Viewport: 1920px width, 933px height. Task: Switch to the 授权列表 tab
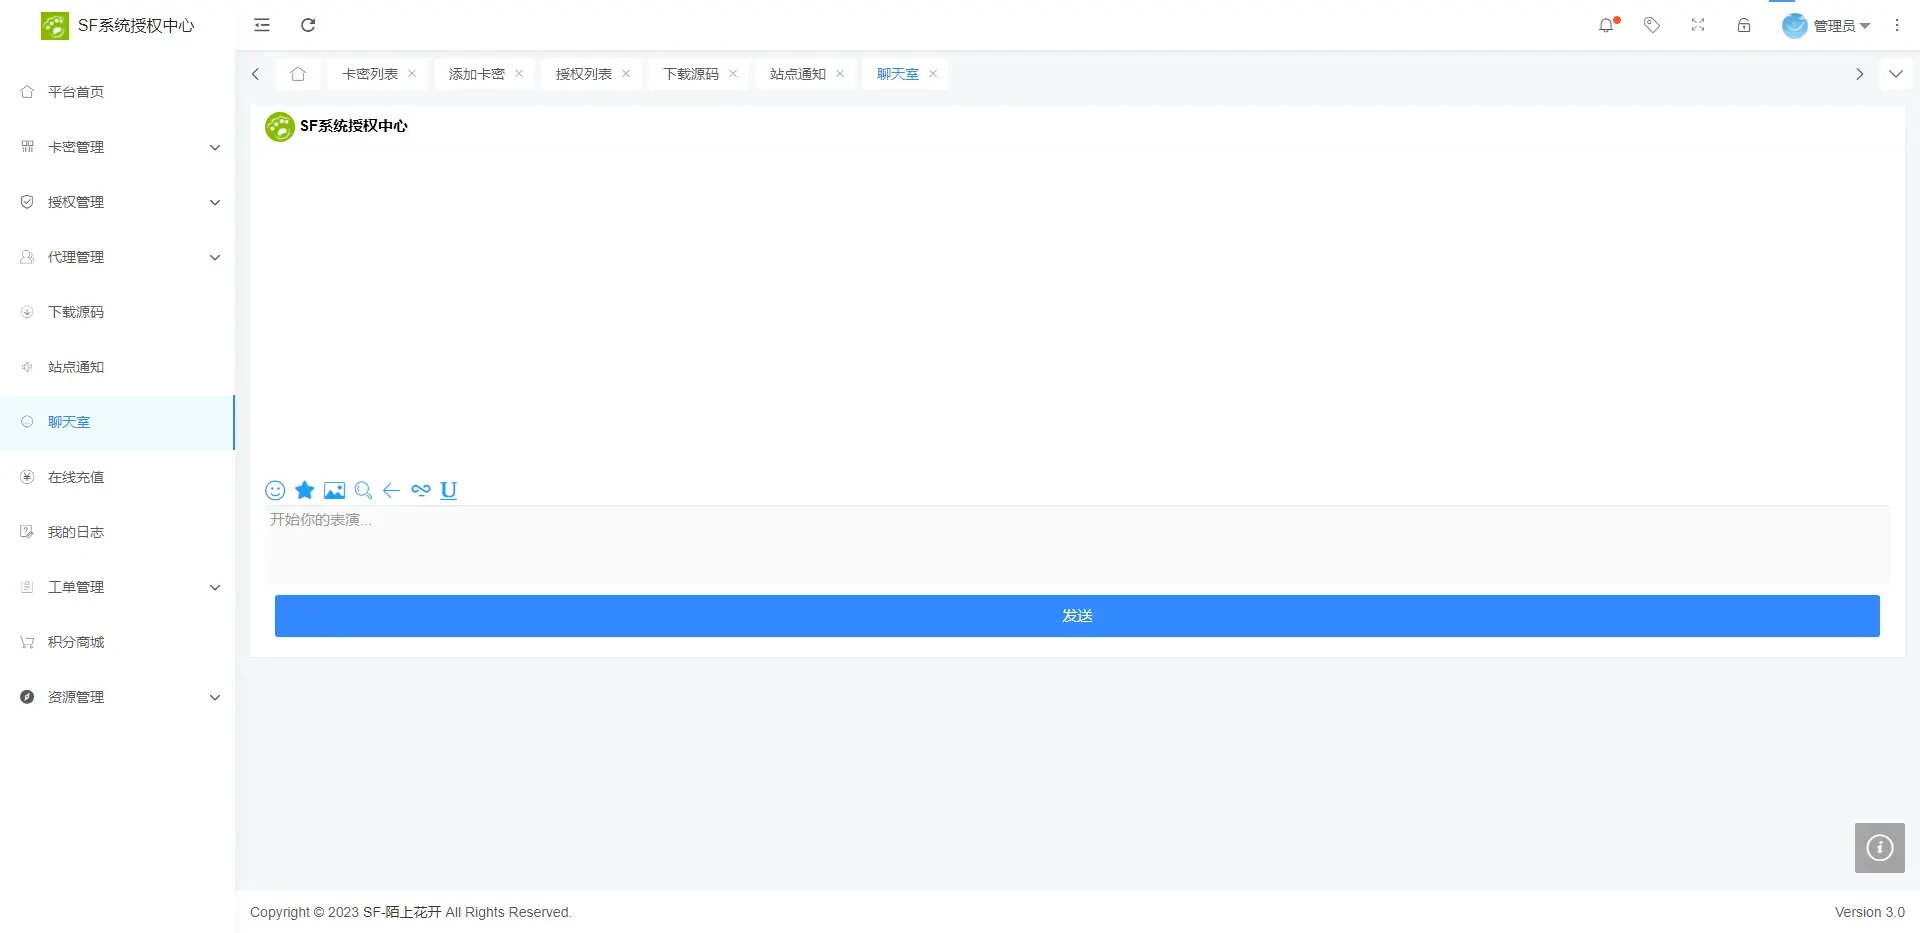click(583, 74)
